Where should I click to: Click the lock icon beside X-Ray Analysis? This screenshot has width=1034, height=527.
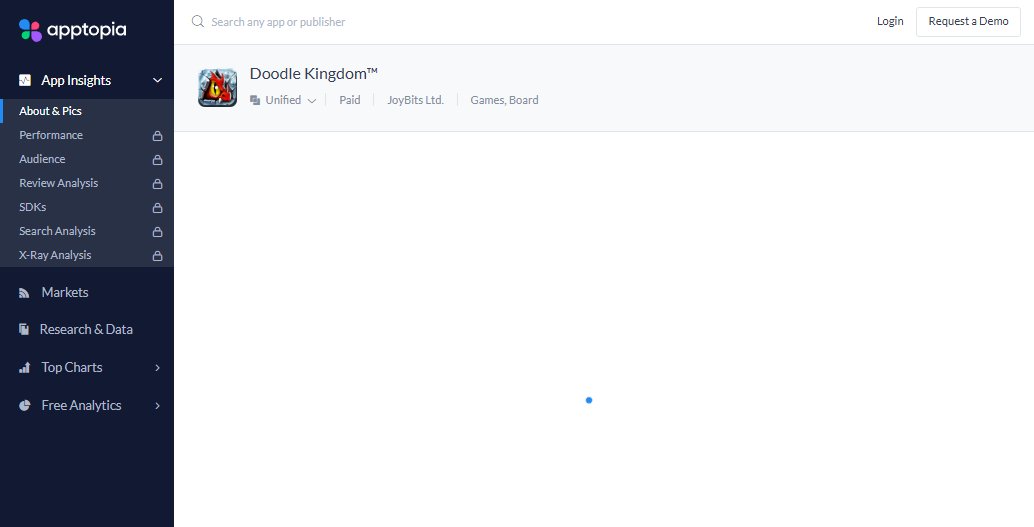click(158, 255)
